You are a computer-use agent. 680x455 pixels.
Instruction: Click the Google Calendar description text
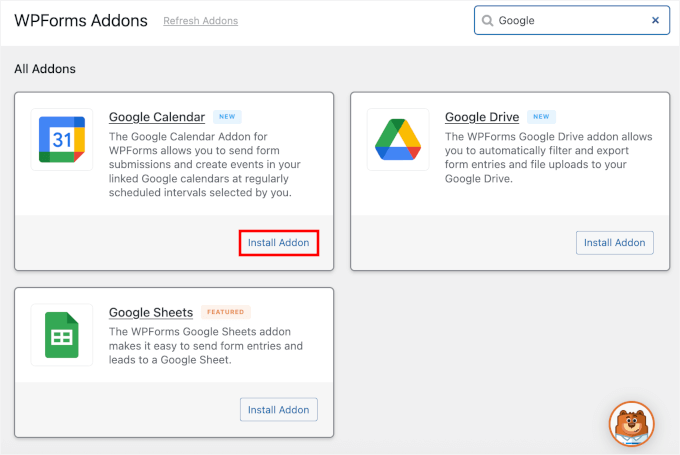click(205, 164)
